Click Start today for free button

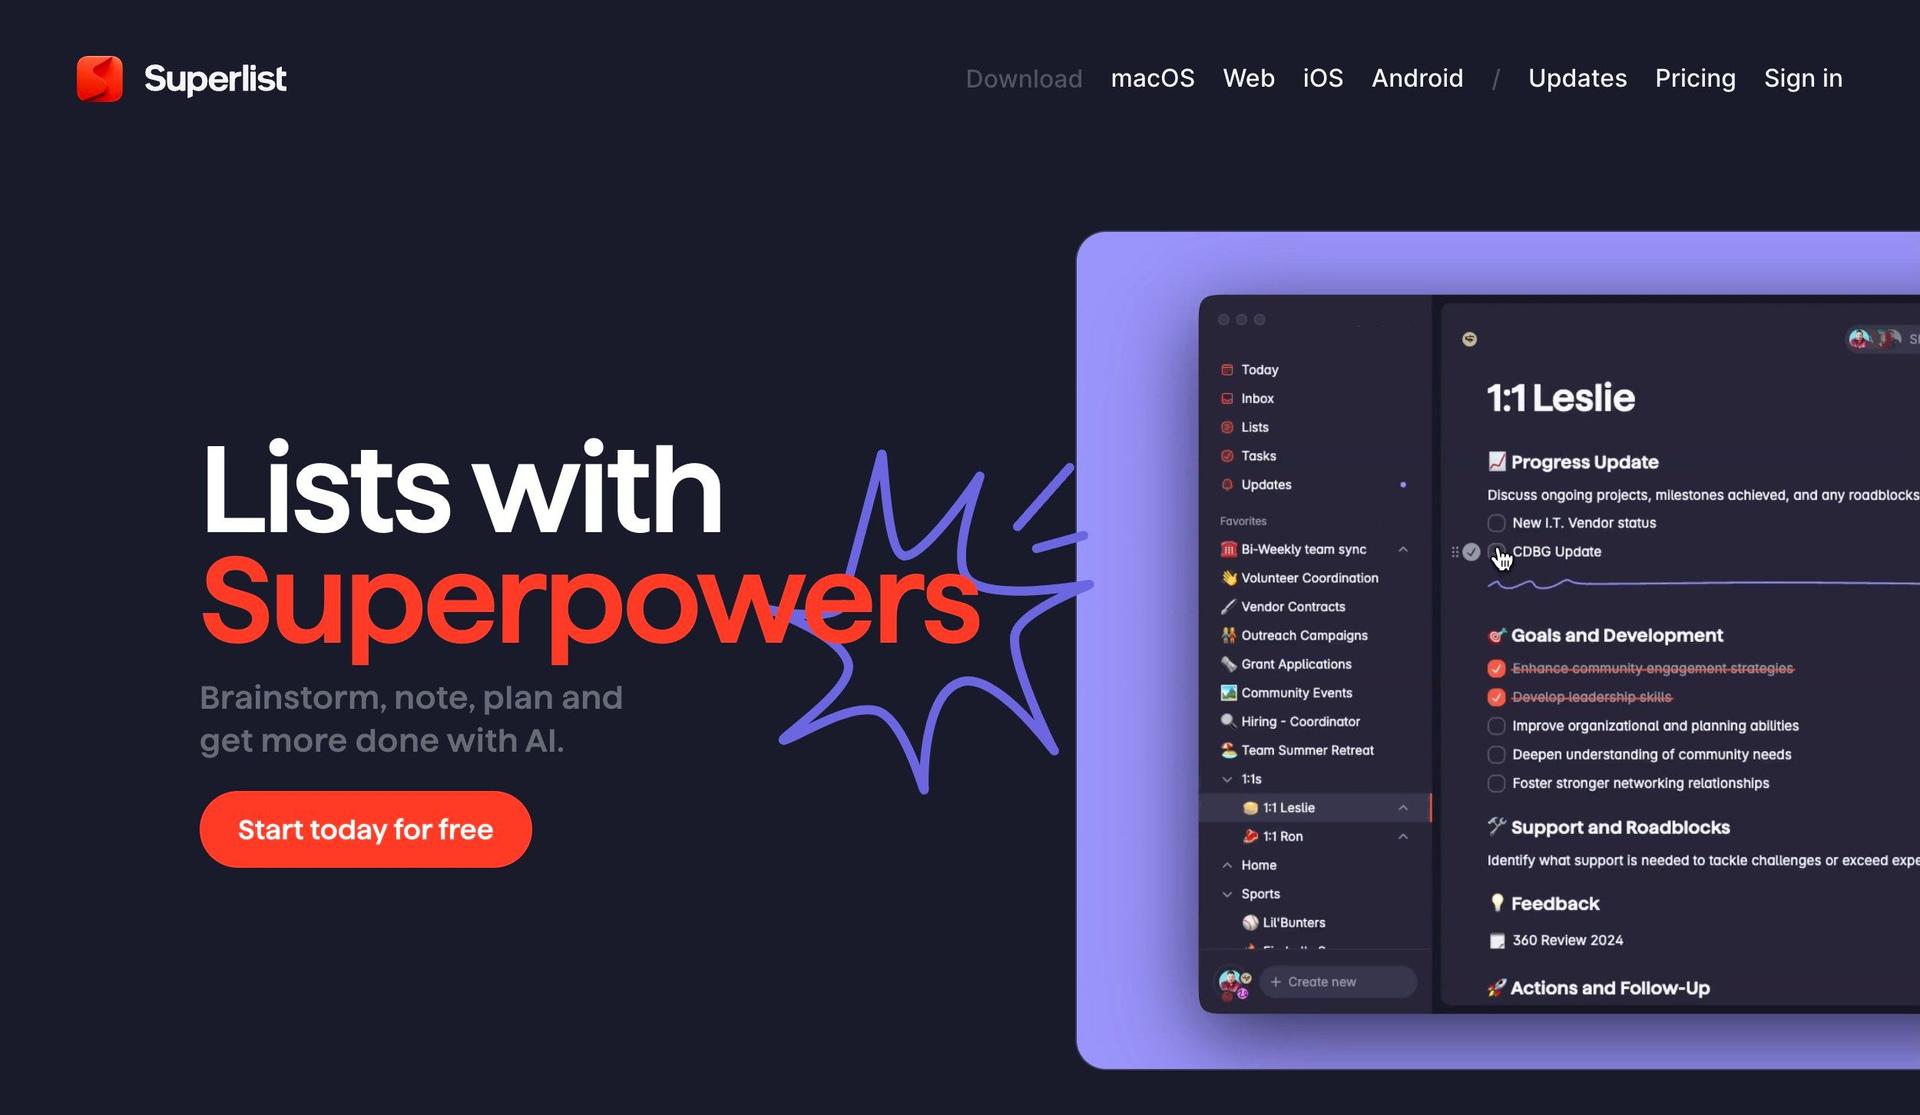tap(365, 830)
